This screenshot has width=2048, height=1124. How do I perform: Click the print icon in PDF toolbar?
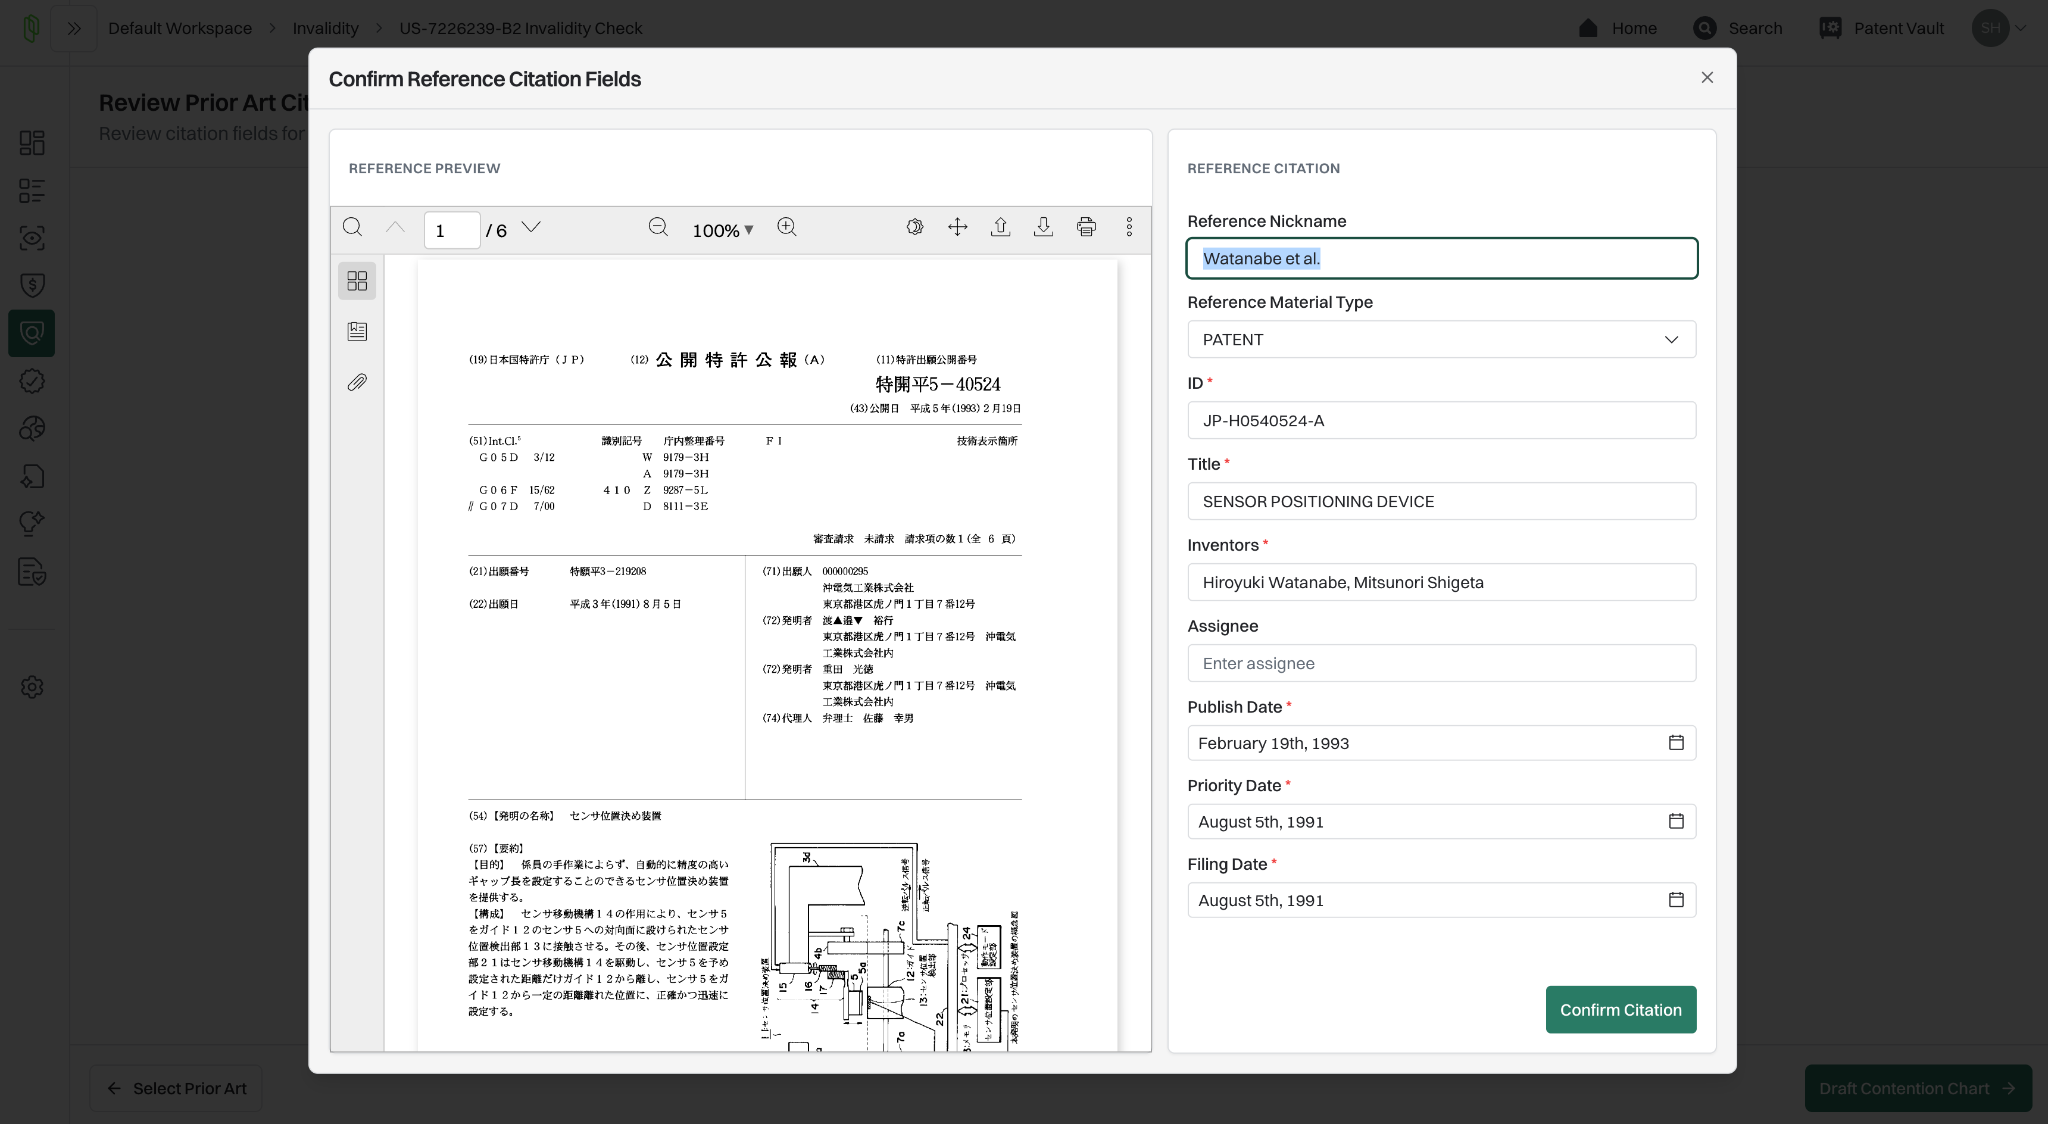[x=1086, y=228]
